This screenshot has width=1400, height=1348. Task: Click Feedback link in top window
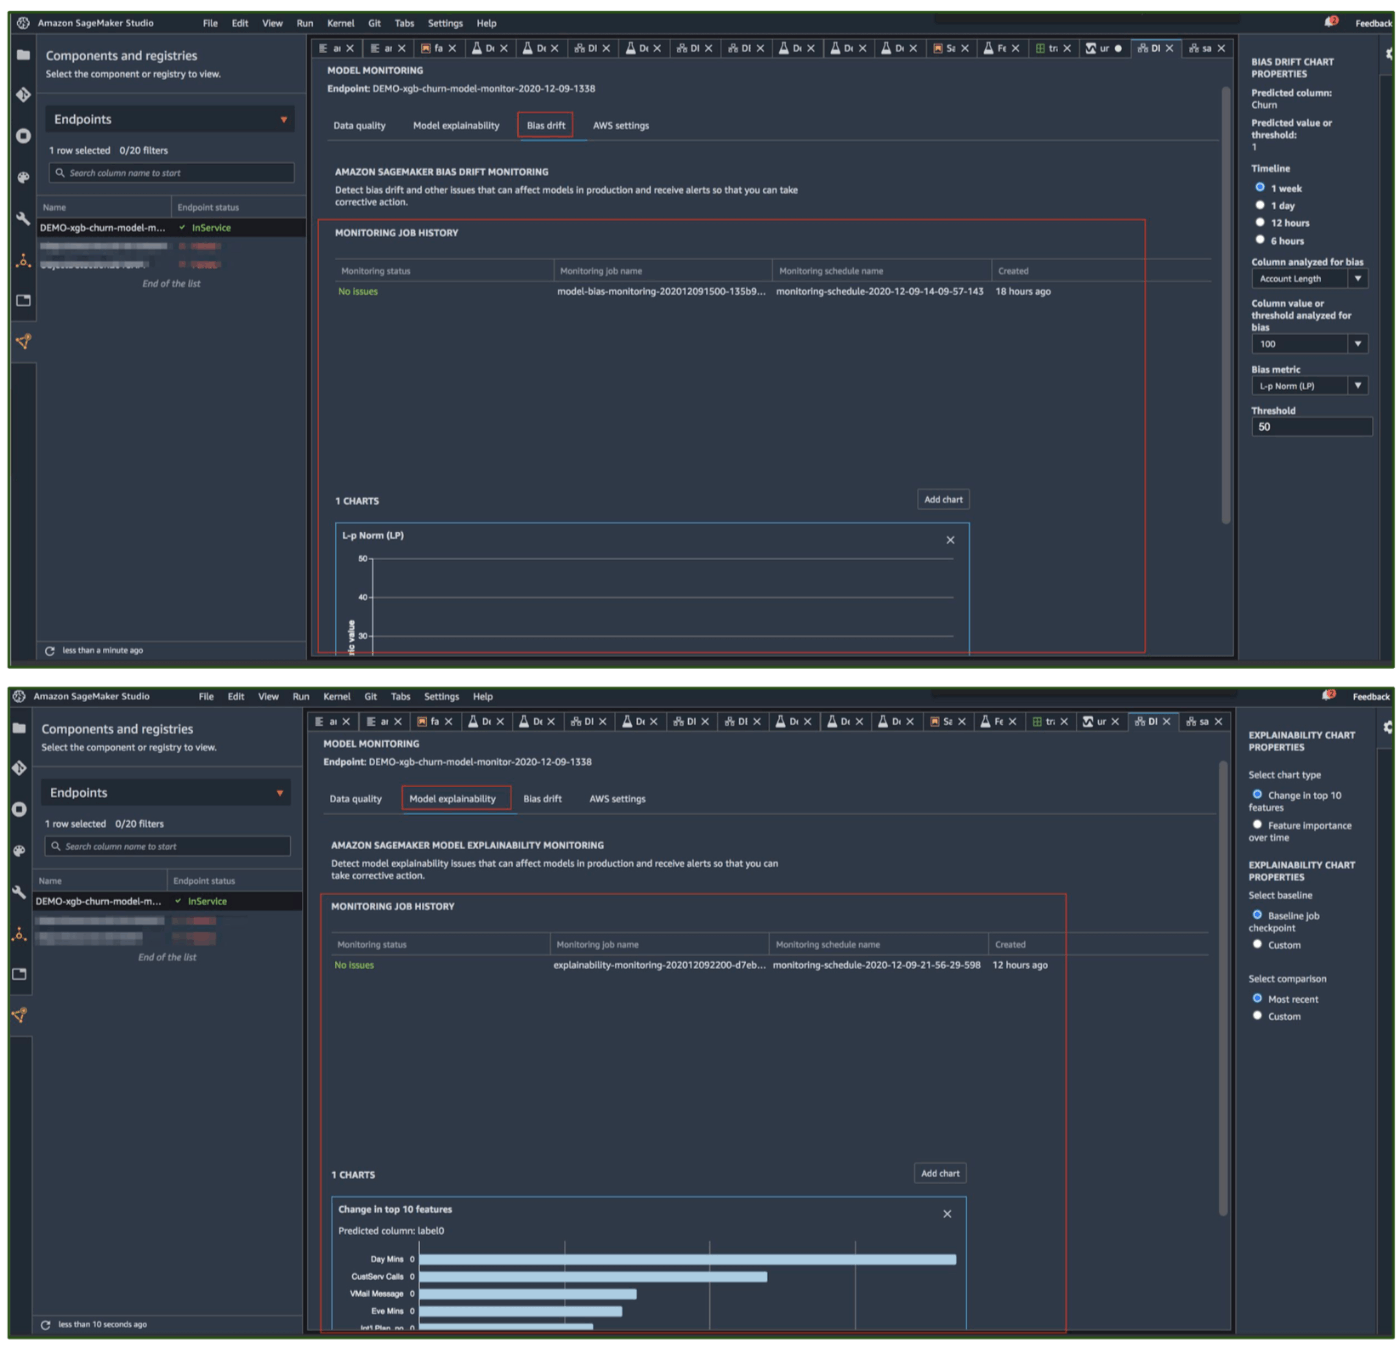click(1373, 23)
